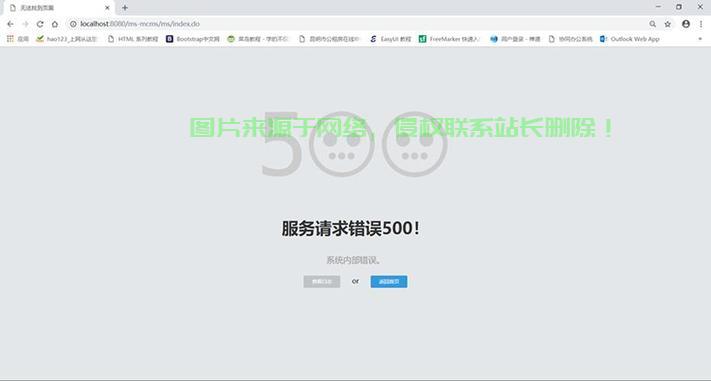
Task: Go back to the previous page
Action: coord(10,24)
